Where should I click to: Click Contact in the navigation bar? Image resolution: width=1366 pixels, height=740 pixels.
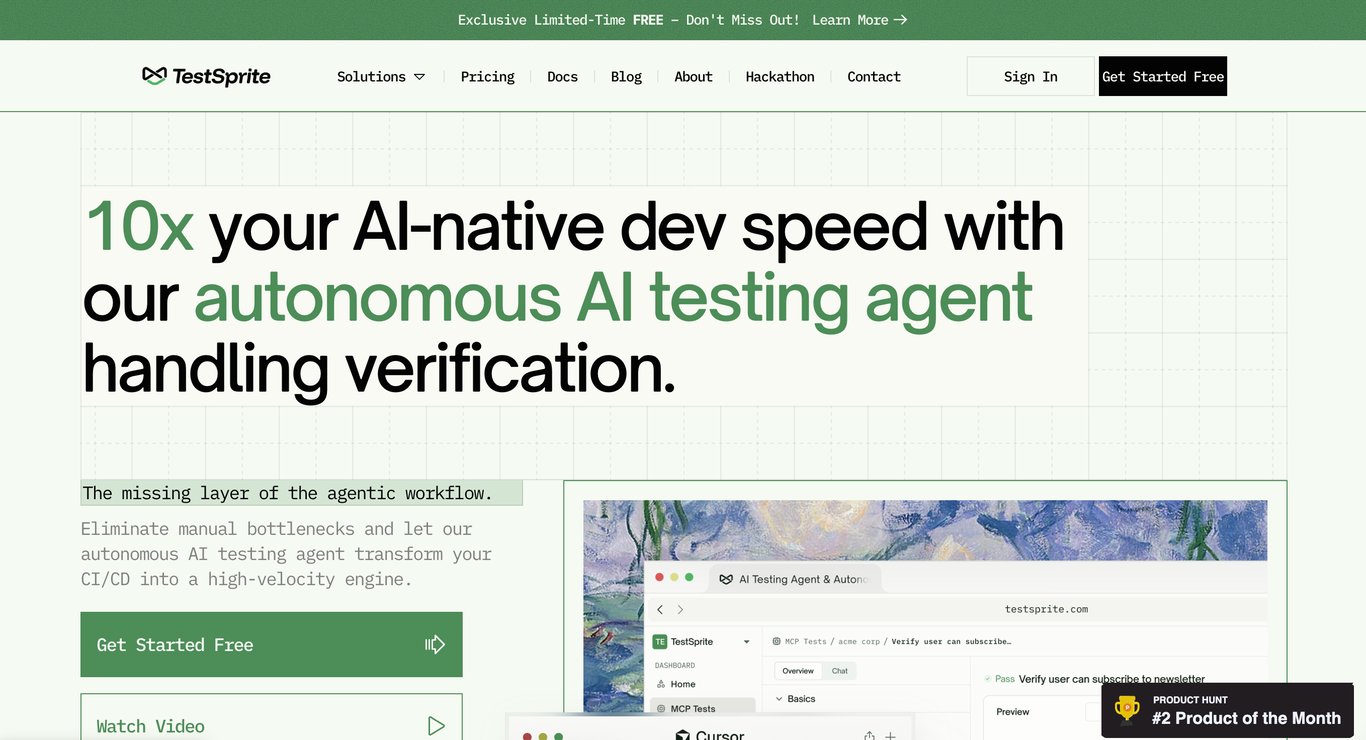874,76
